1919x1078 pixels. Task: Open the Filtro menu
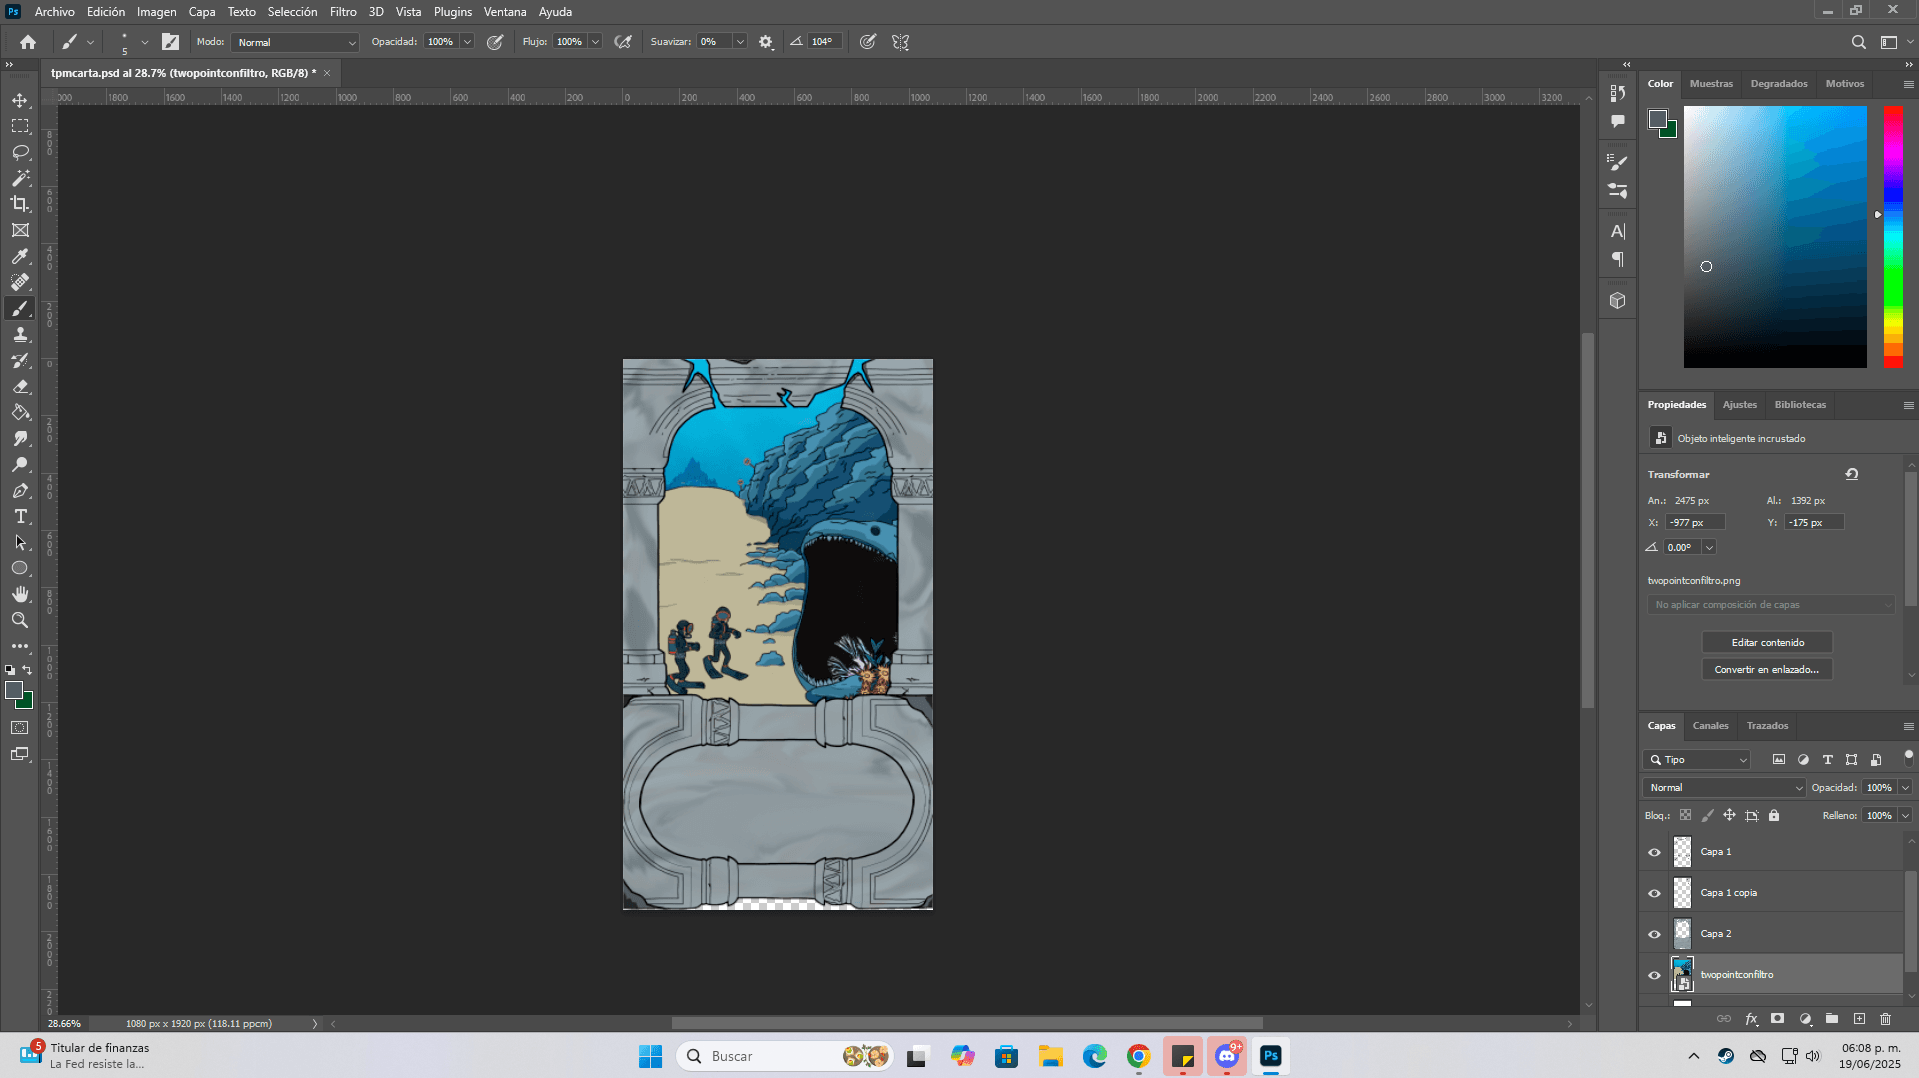coord(343,12)
